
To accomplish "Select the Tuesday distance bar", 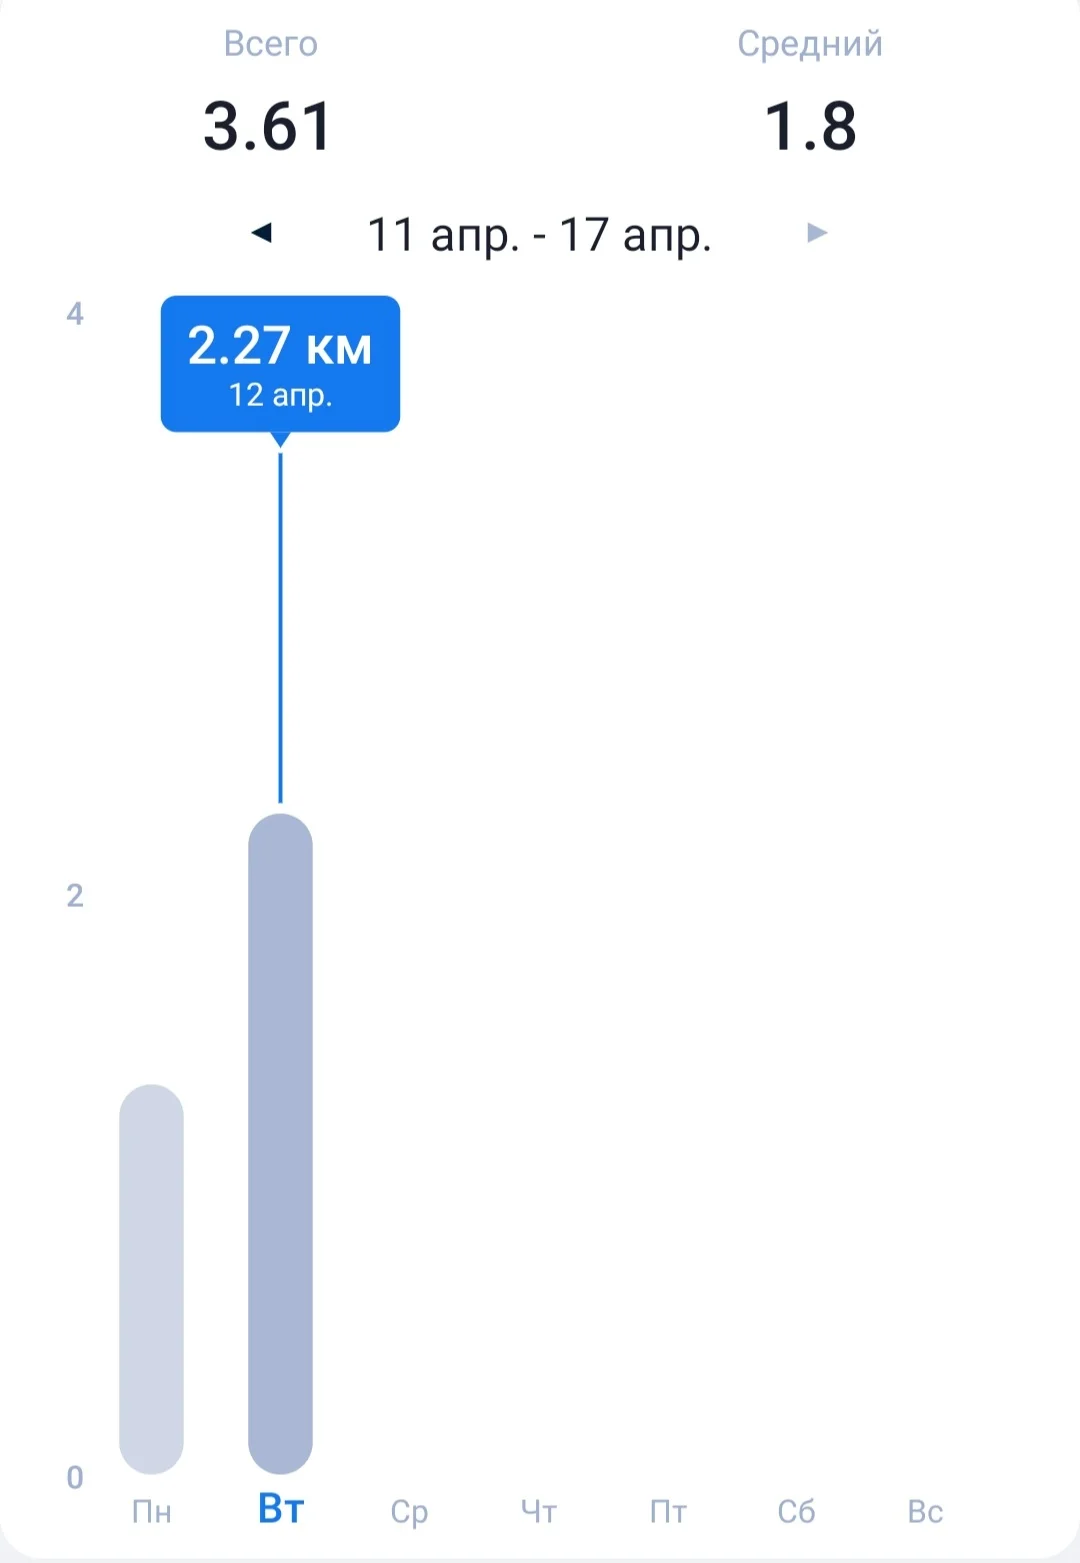I will pos(280,1143).
